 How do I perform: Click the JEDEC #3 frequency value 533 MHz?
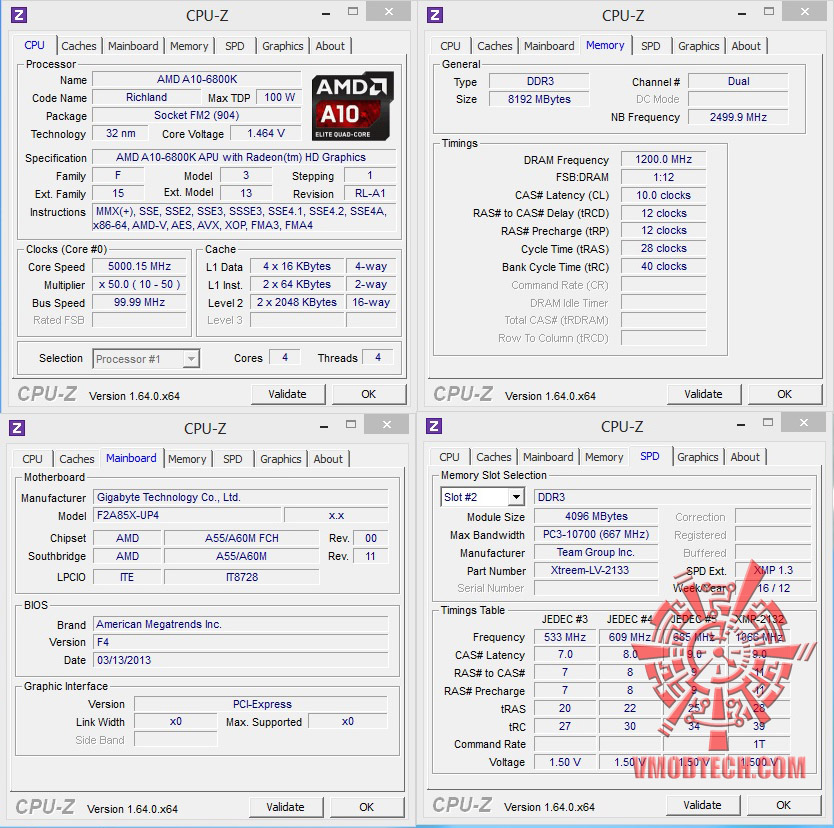565,637
